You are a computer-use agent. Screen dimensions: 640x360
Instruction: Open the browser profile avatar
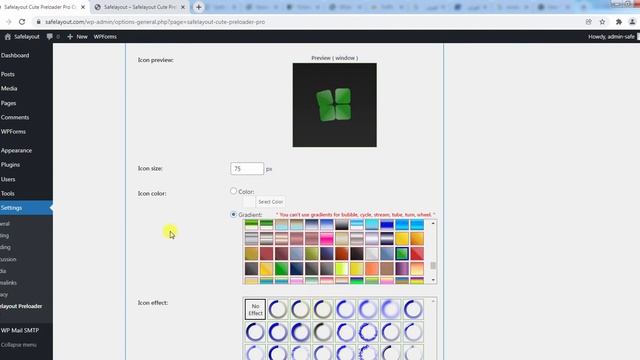(632, 22)
